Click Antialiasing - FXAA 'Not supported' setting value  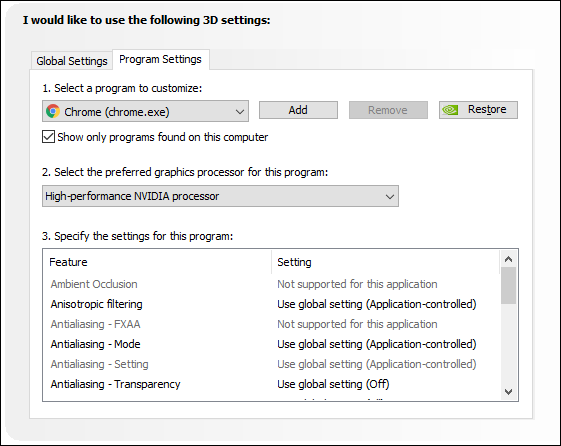(x=357, y=324)
